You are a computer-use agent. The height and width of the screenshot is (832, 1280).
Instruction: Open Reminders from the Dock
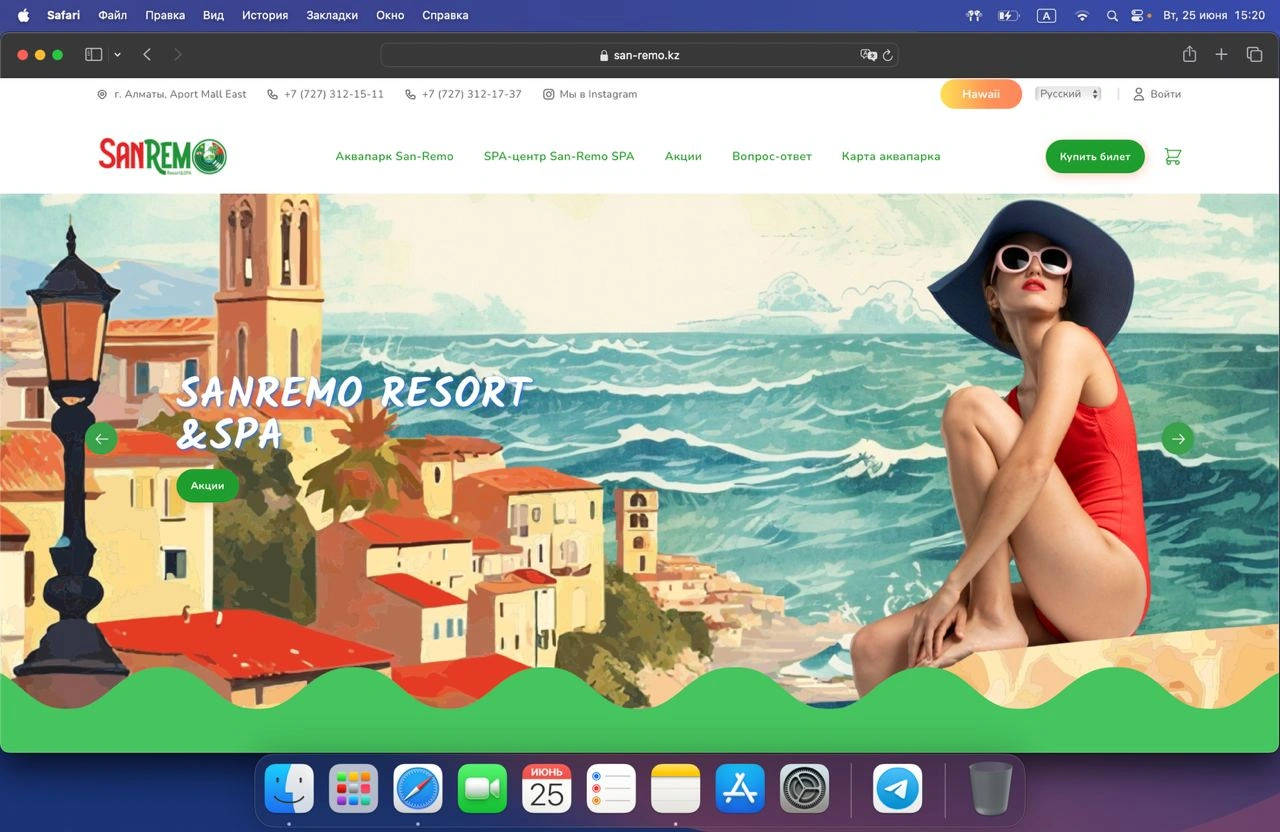click(611, 789)
